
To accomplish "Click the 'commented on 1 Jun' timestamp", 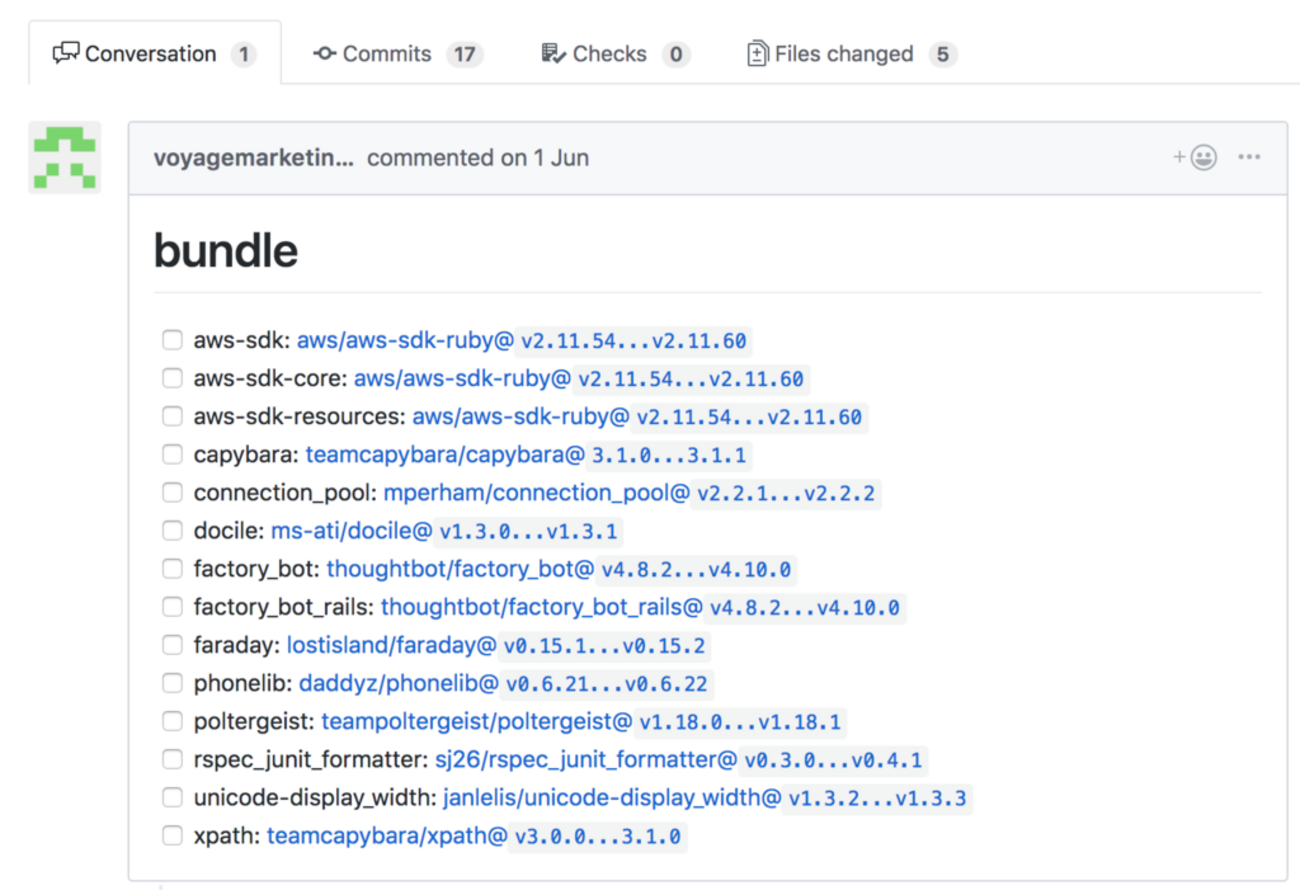I will click(x=478, y=158).
